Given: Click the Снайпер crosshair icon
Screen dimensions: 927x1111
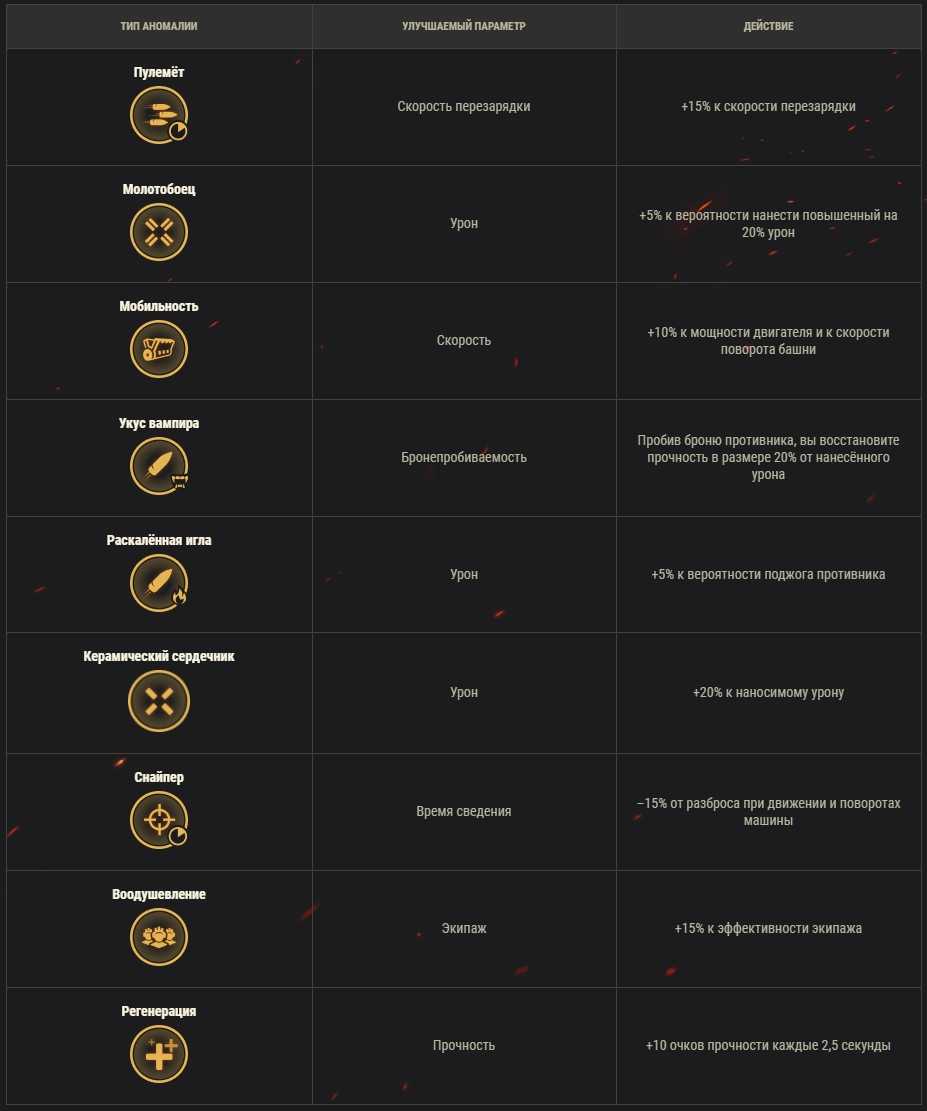Looking at the screenshot, I should pos(159,819).
